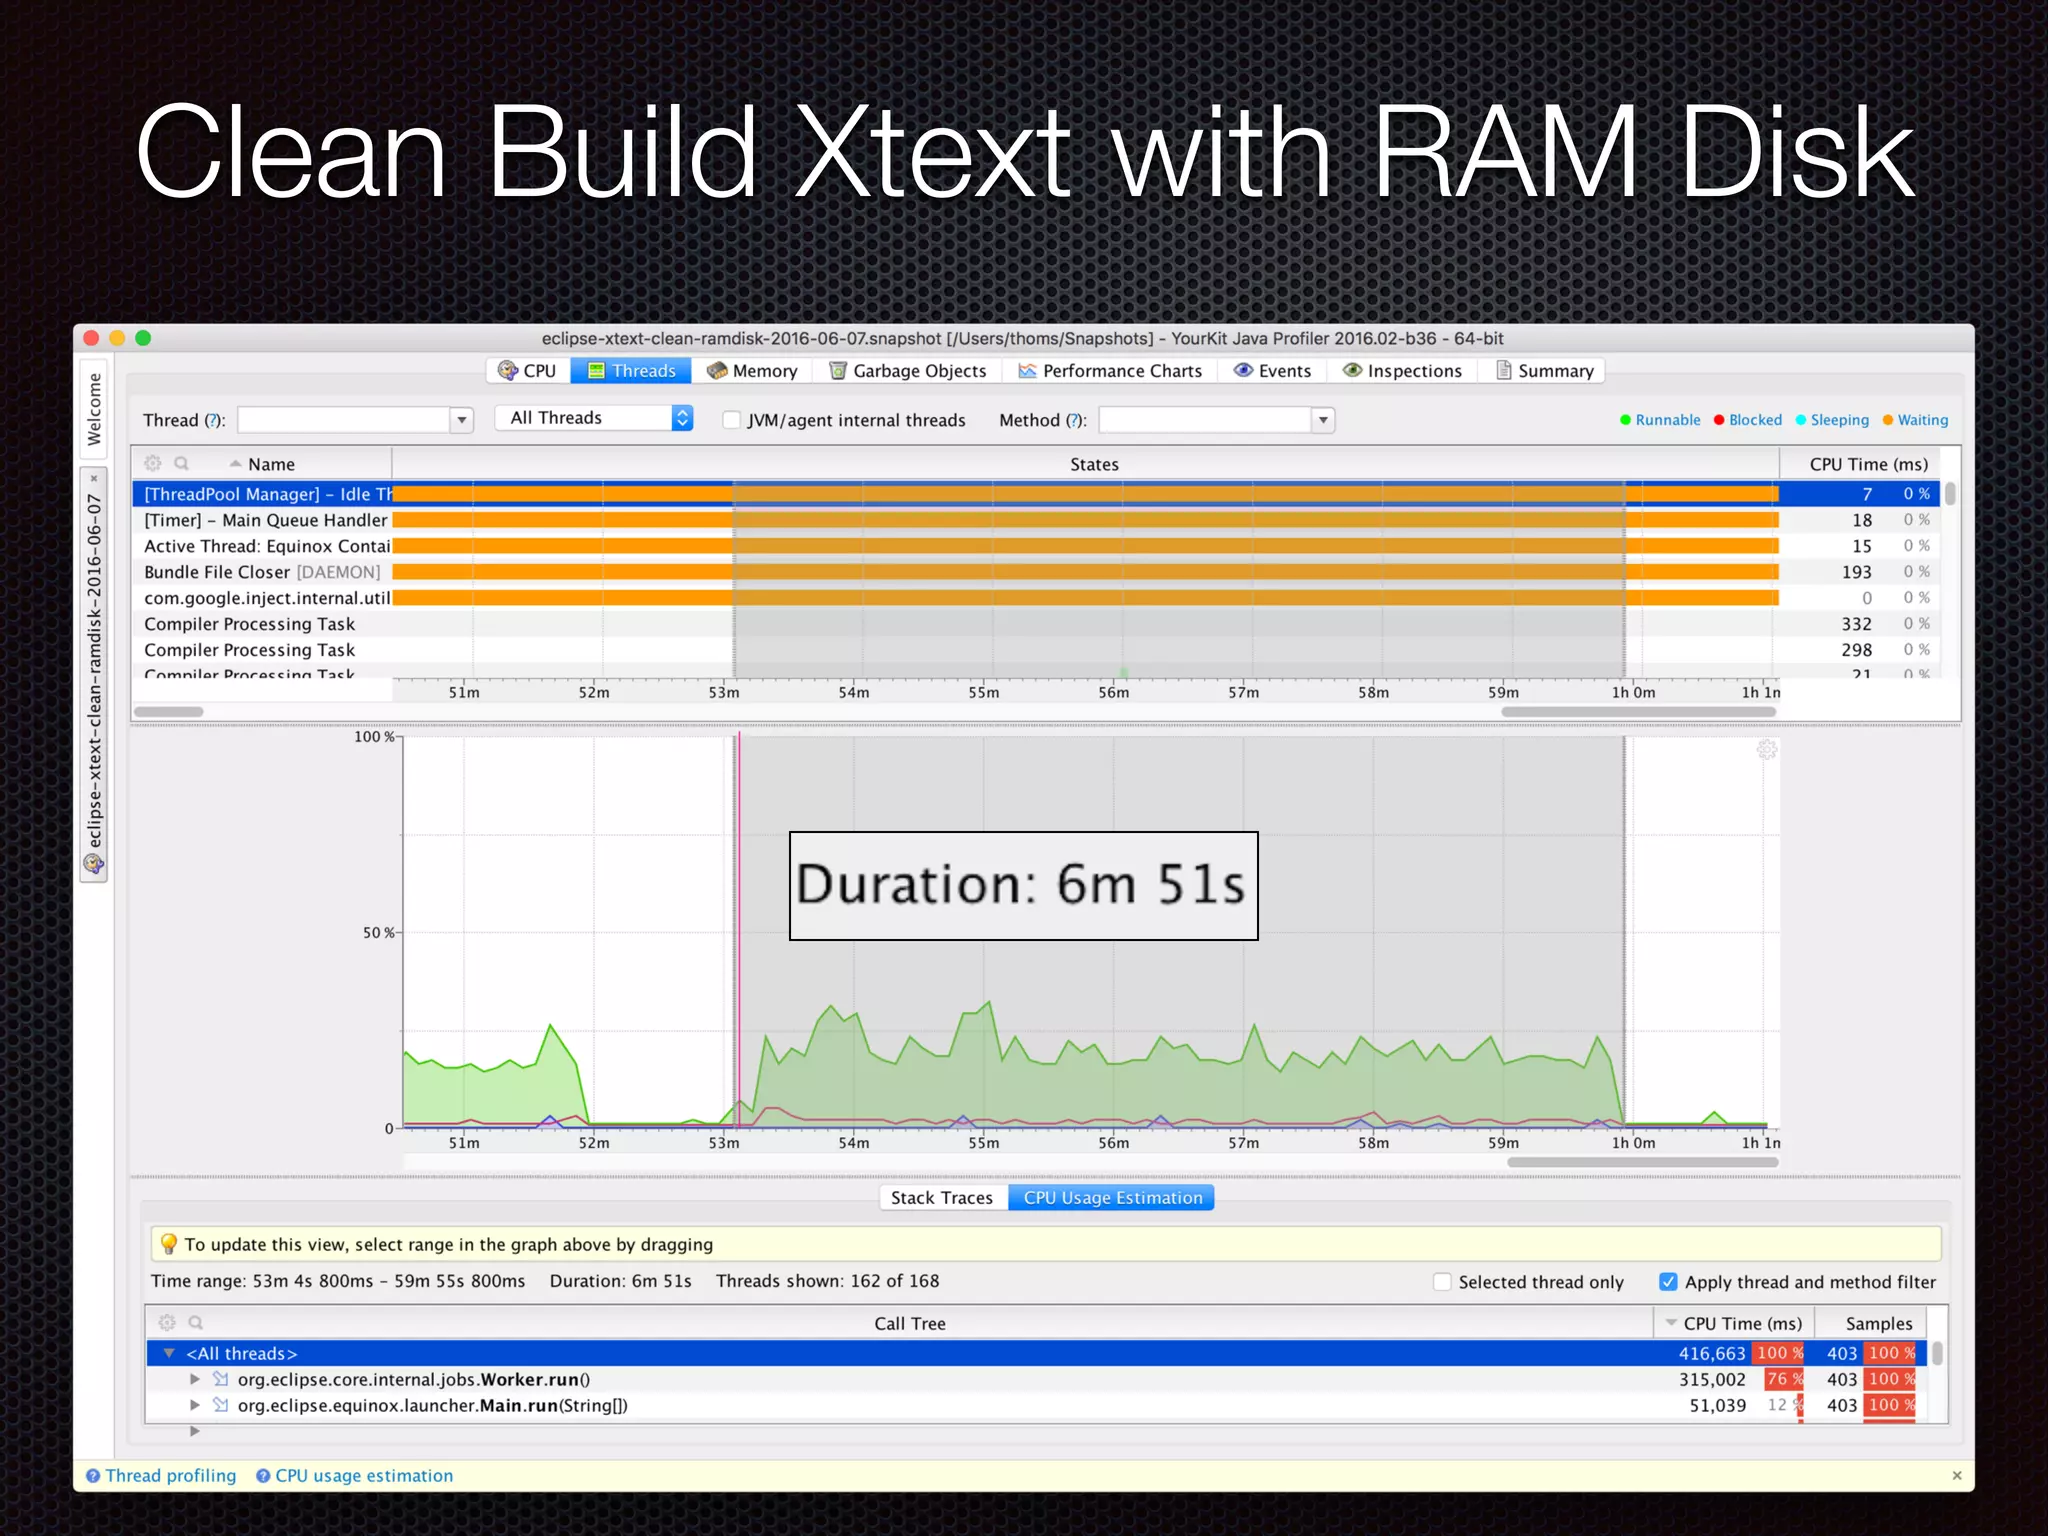The height and width of the screenshot is (1536, 2048).
Task: Select the [ThreadPool Manager] - Idle Thread row
Action: coord(1036,494)
